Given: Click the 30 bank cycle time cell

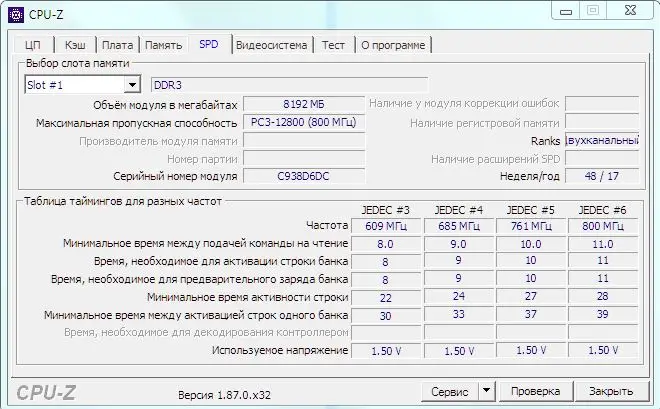Looking at the screenshot, I should 386,316.
